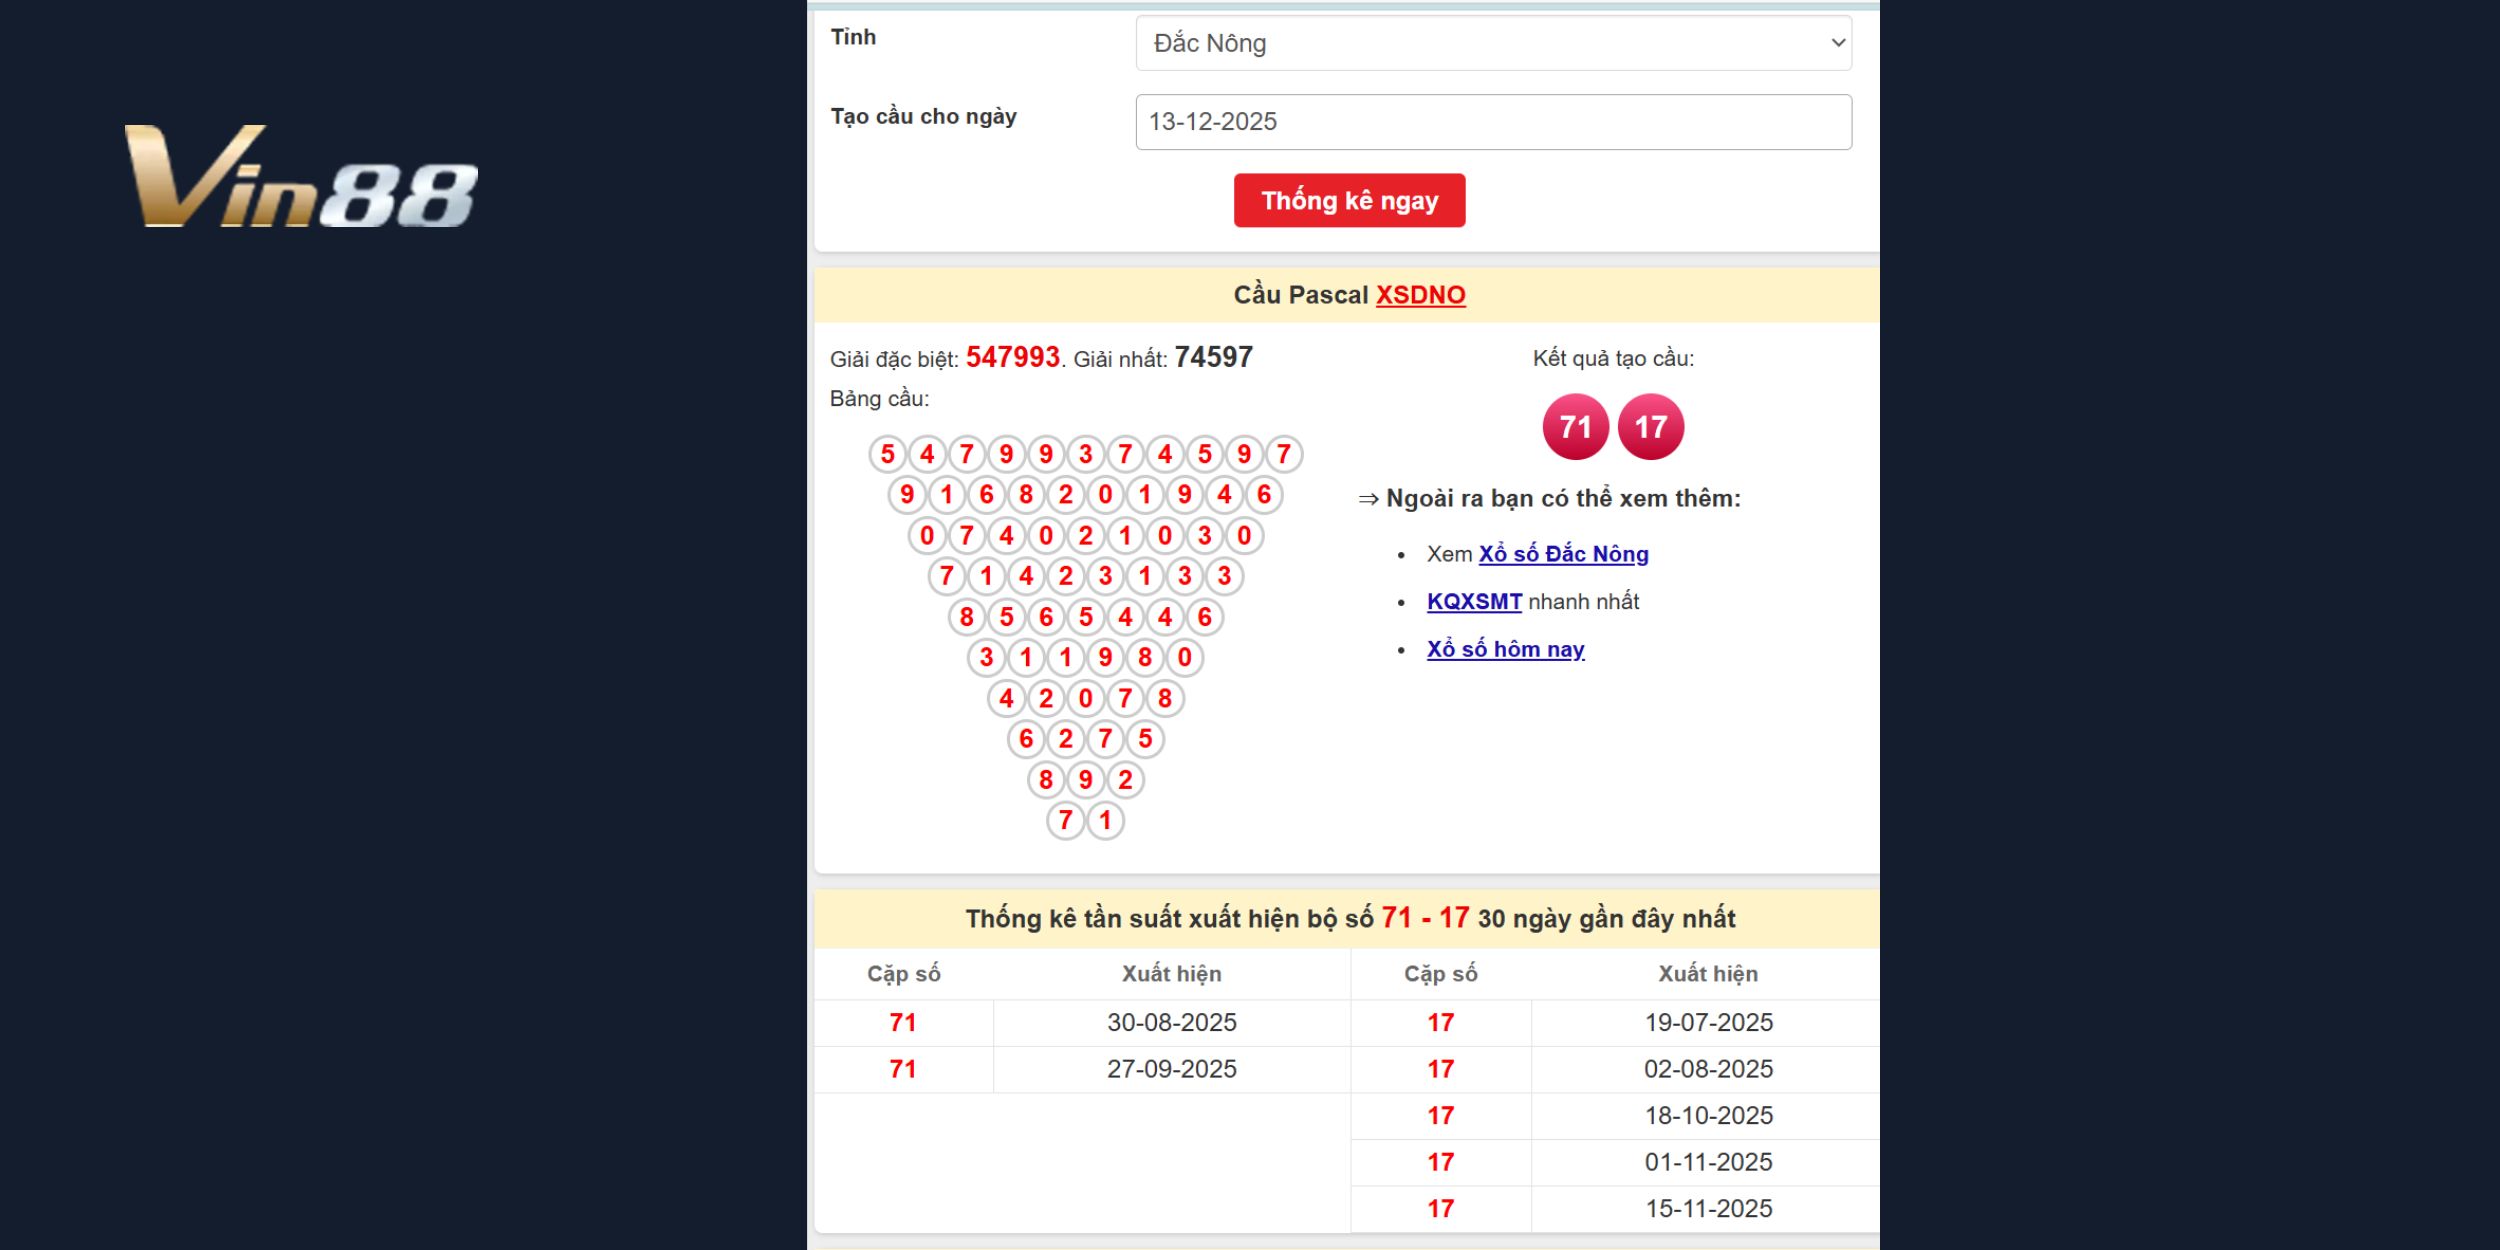Click the date 27-09-2025 row
2500x1250 pixels.
tap(1171, 1069)
